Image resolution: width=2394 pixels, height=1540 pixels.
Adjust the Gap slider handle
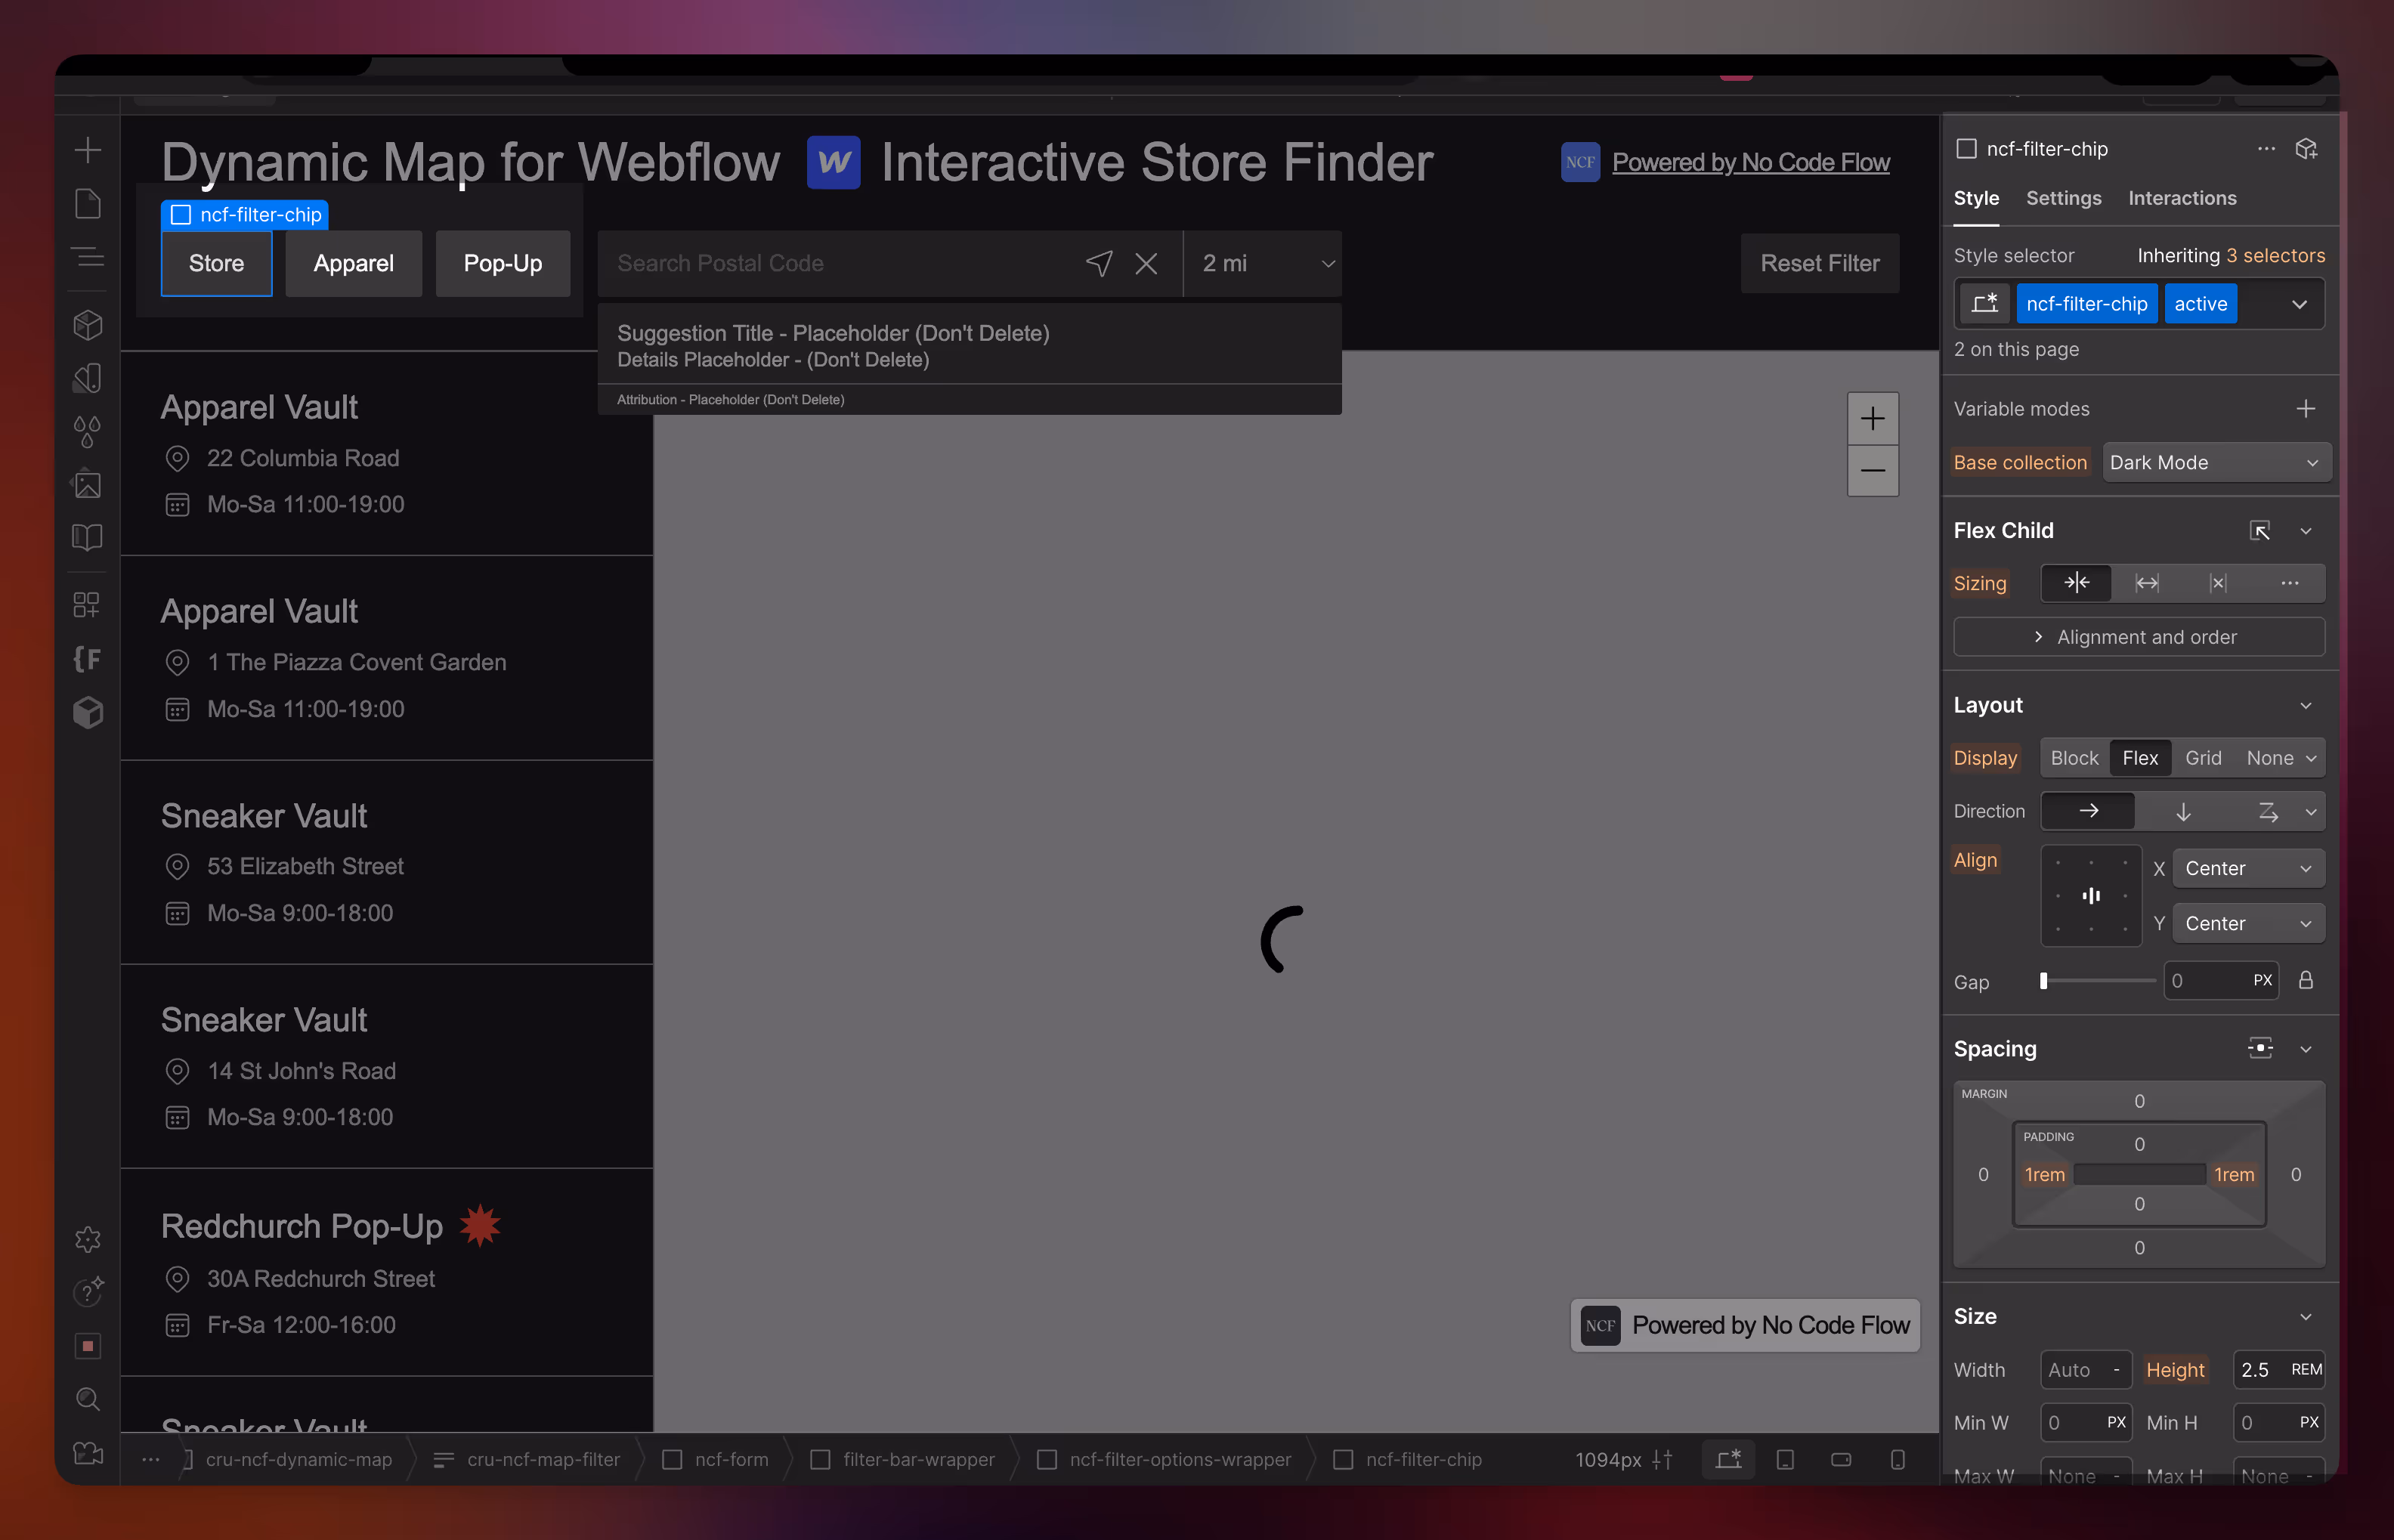[2043, 981]
